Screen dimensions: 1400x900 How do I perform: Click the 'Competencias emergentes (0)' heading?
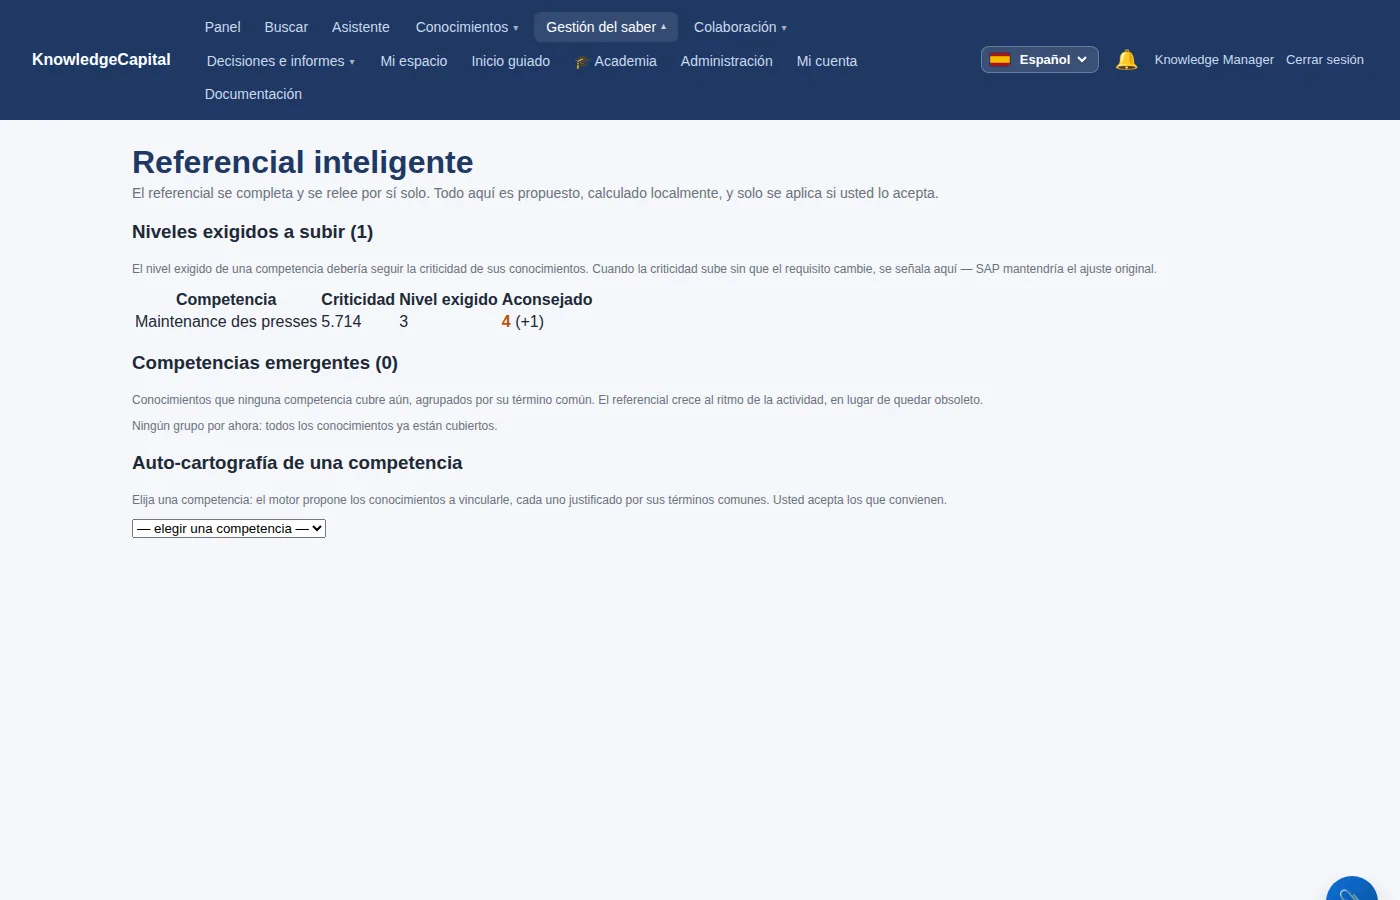coord(265,363)
